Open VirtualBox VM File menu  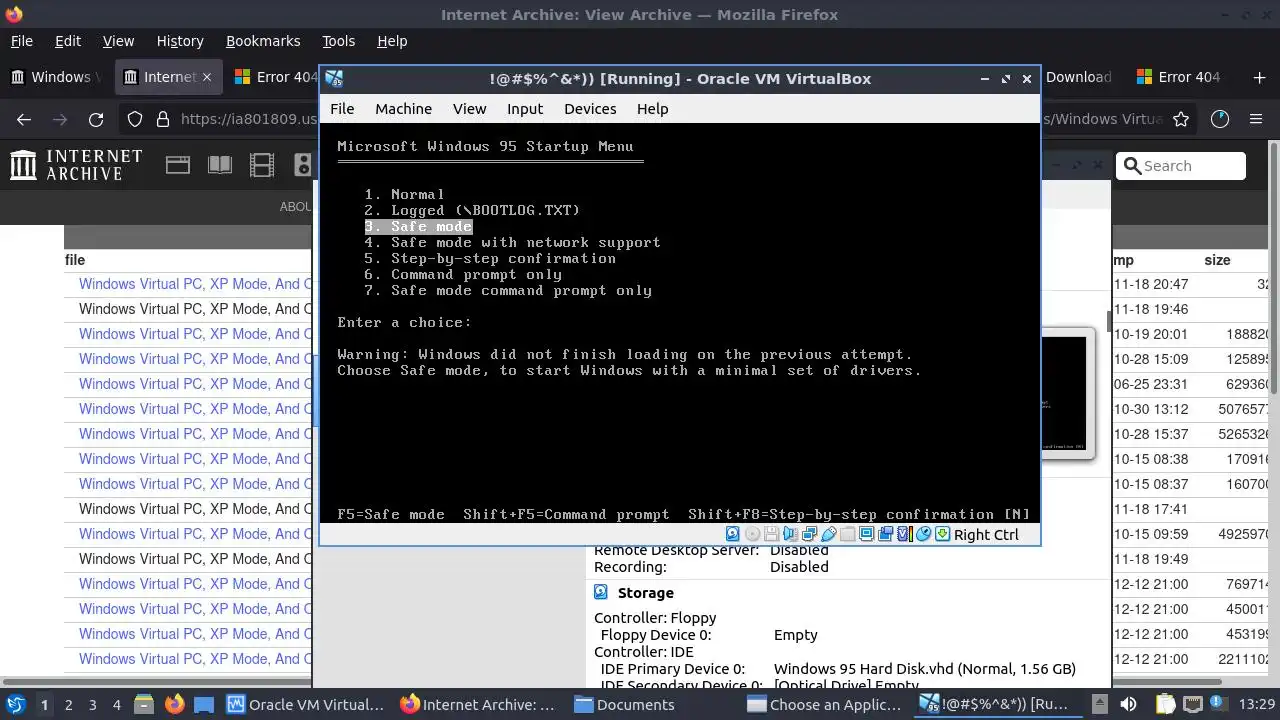pyautogui.click(x=342, y=109)
